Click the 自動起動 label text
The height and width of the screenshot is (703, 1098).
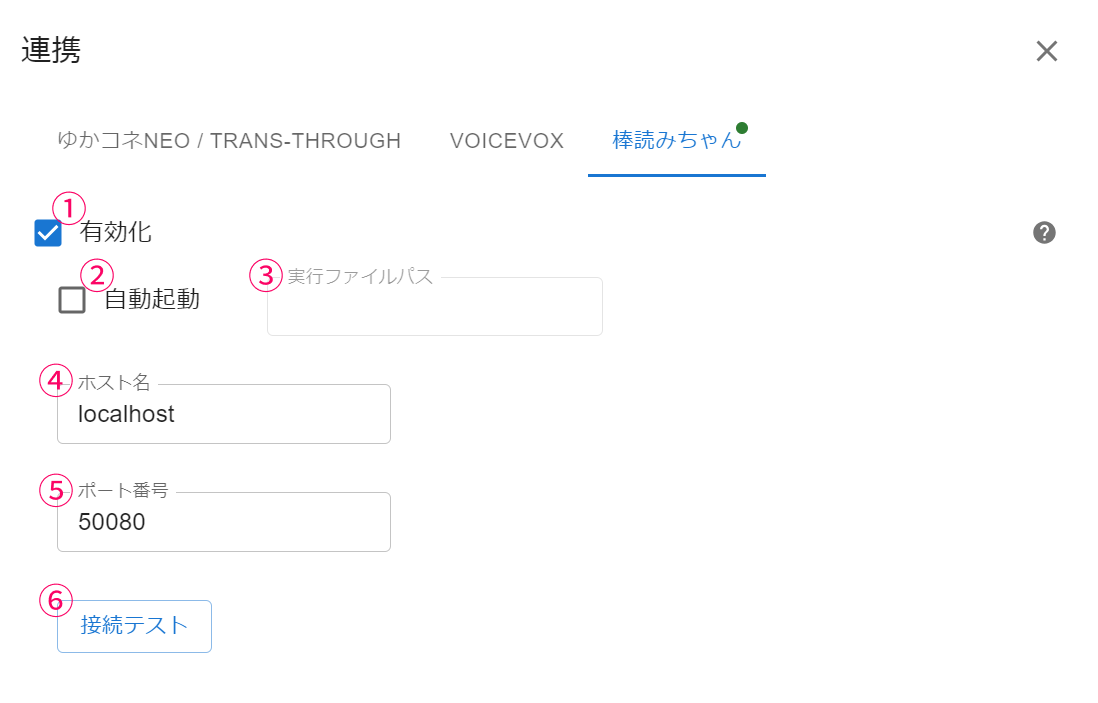click(152, 299)
